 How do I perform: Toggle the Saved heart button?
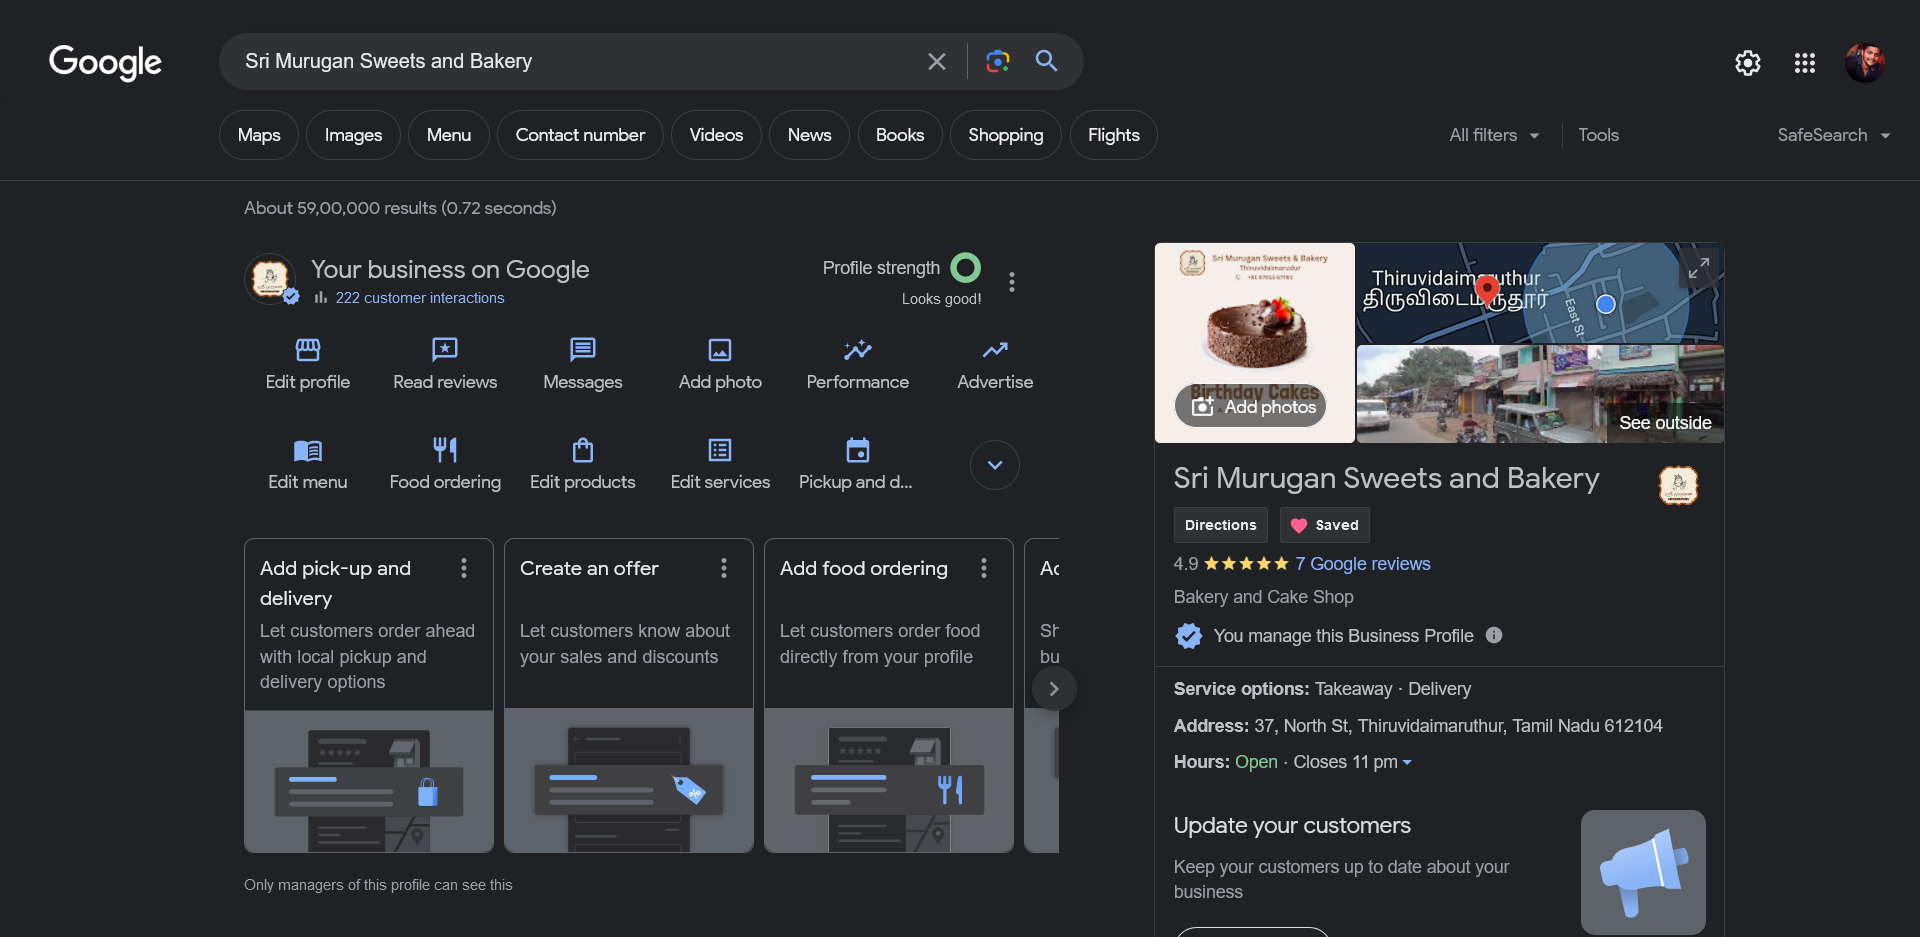pos(1324,525)
